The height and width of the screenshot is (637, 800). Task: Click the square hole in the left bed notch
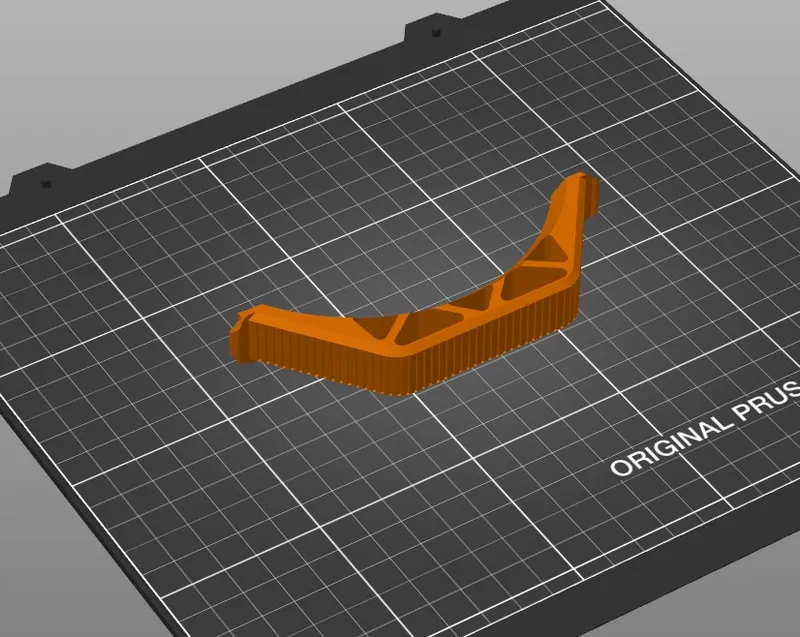point(45,182)
